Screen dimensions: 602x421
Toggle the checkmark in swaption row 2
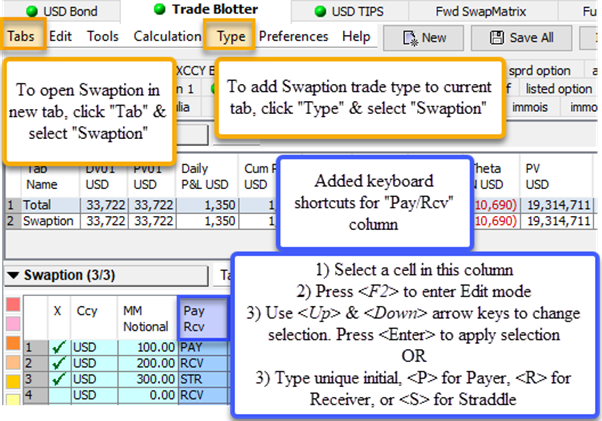(x=59, y=363)
